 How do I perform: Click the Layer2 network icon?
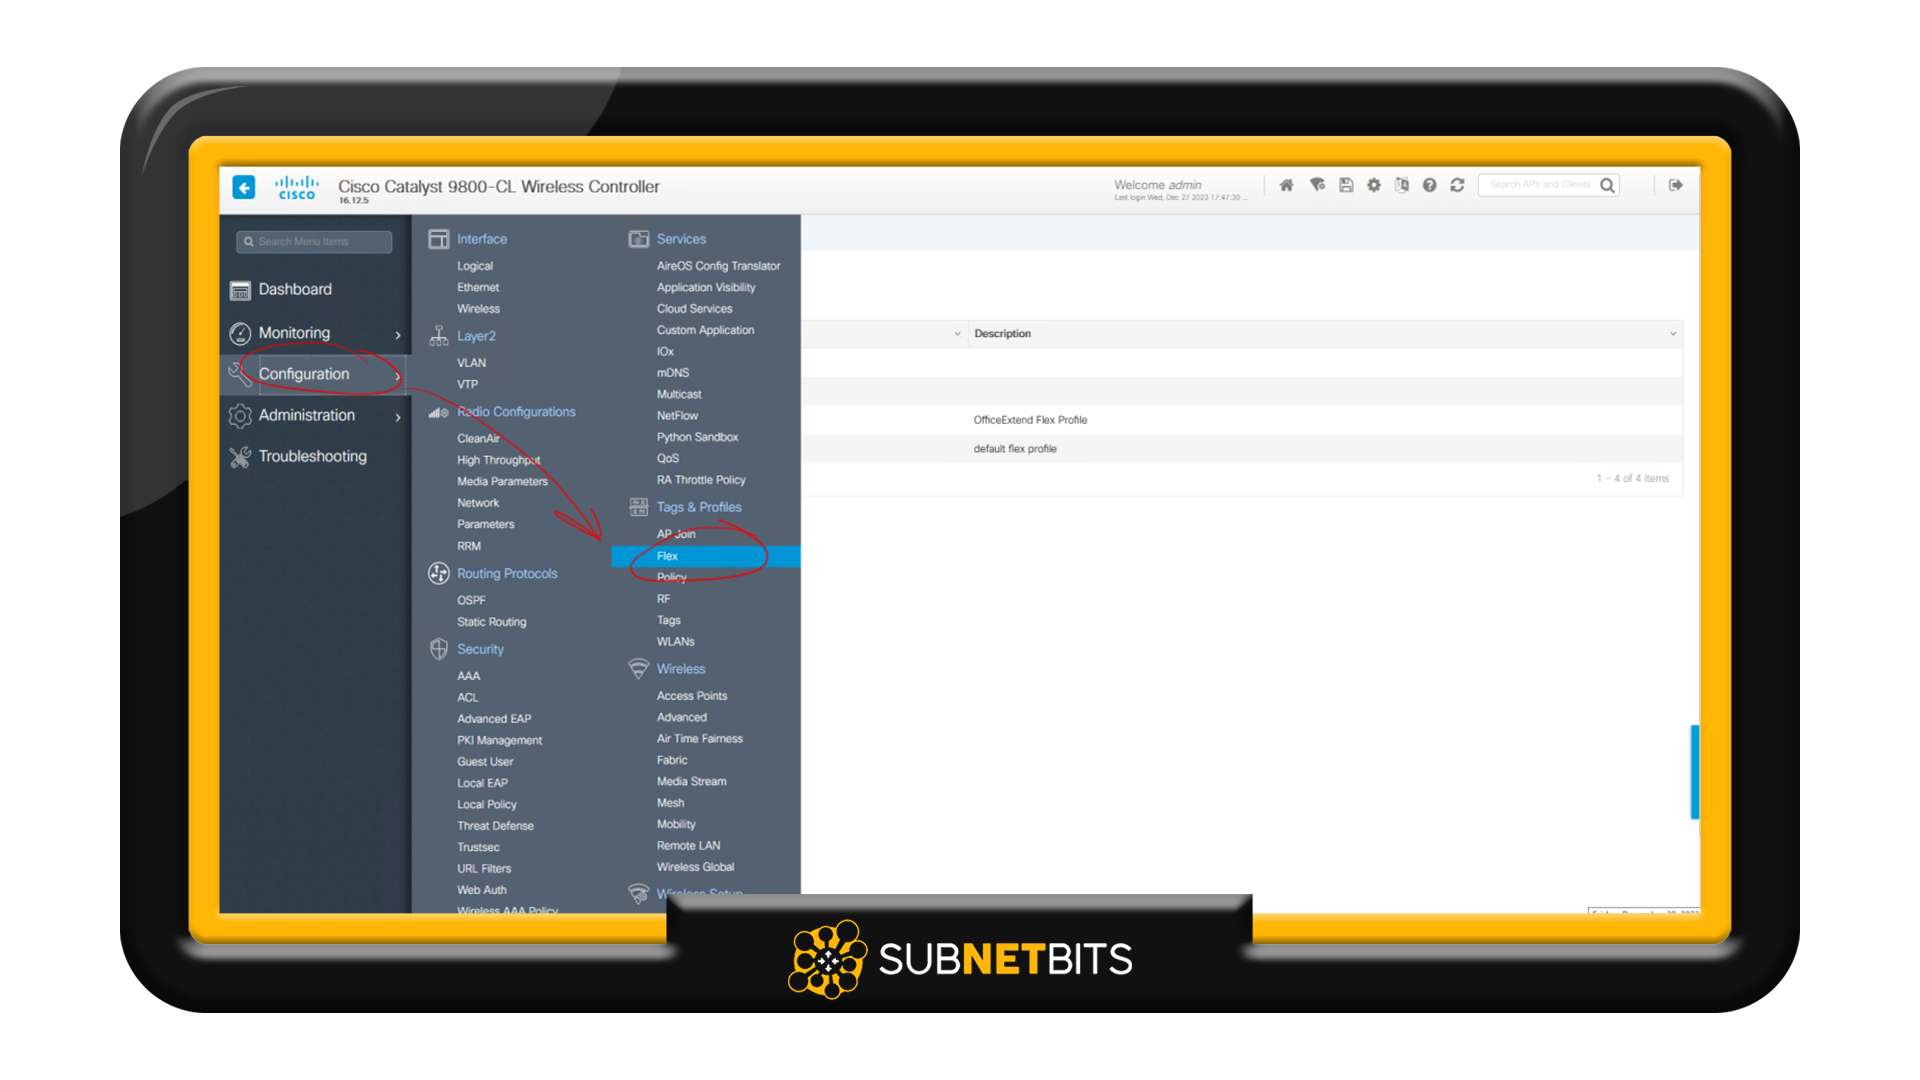tap(438, 336)
